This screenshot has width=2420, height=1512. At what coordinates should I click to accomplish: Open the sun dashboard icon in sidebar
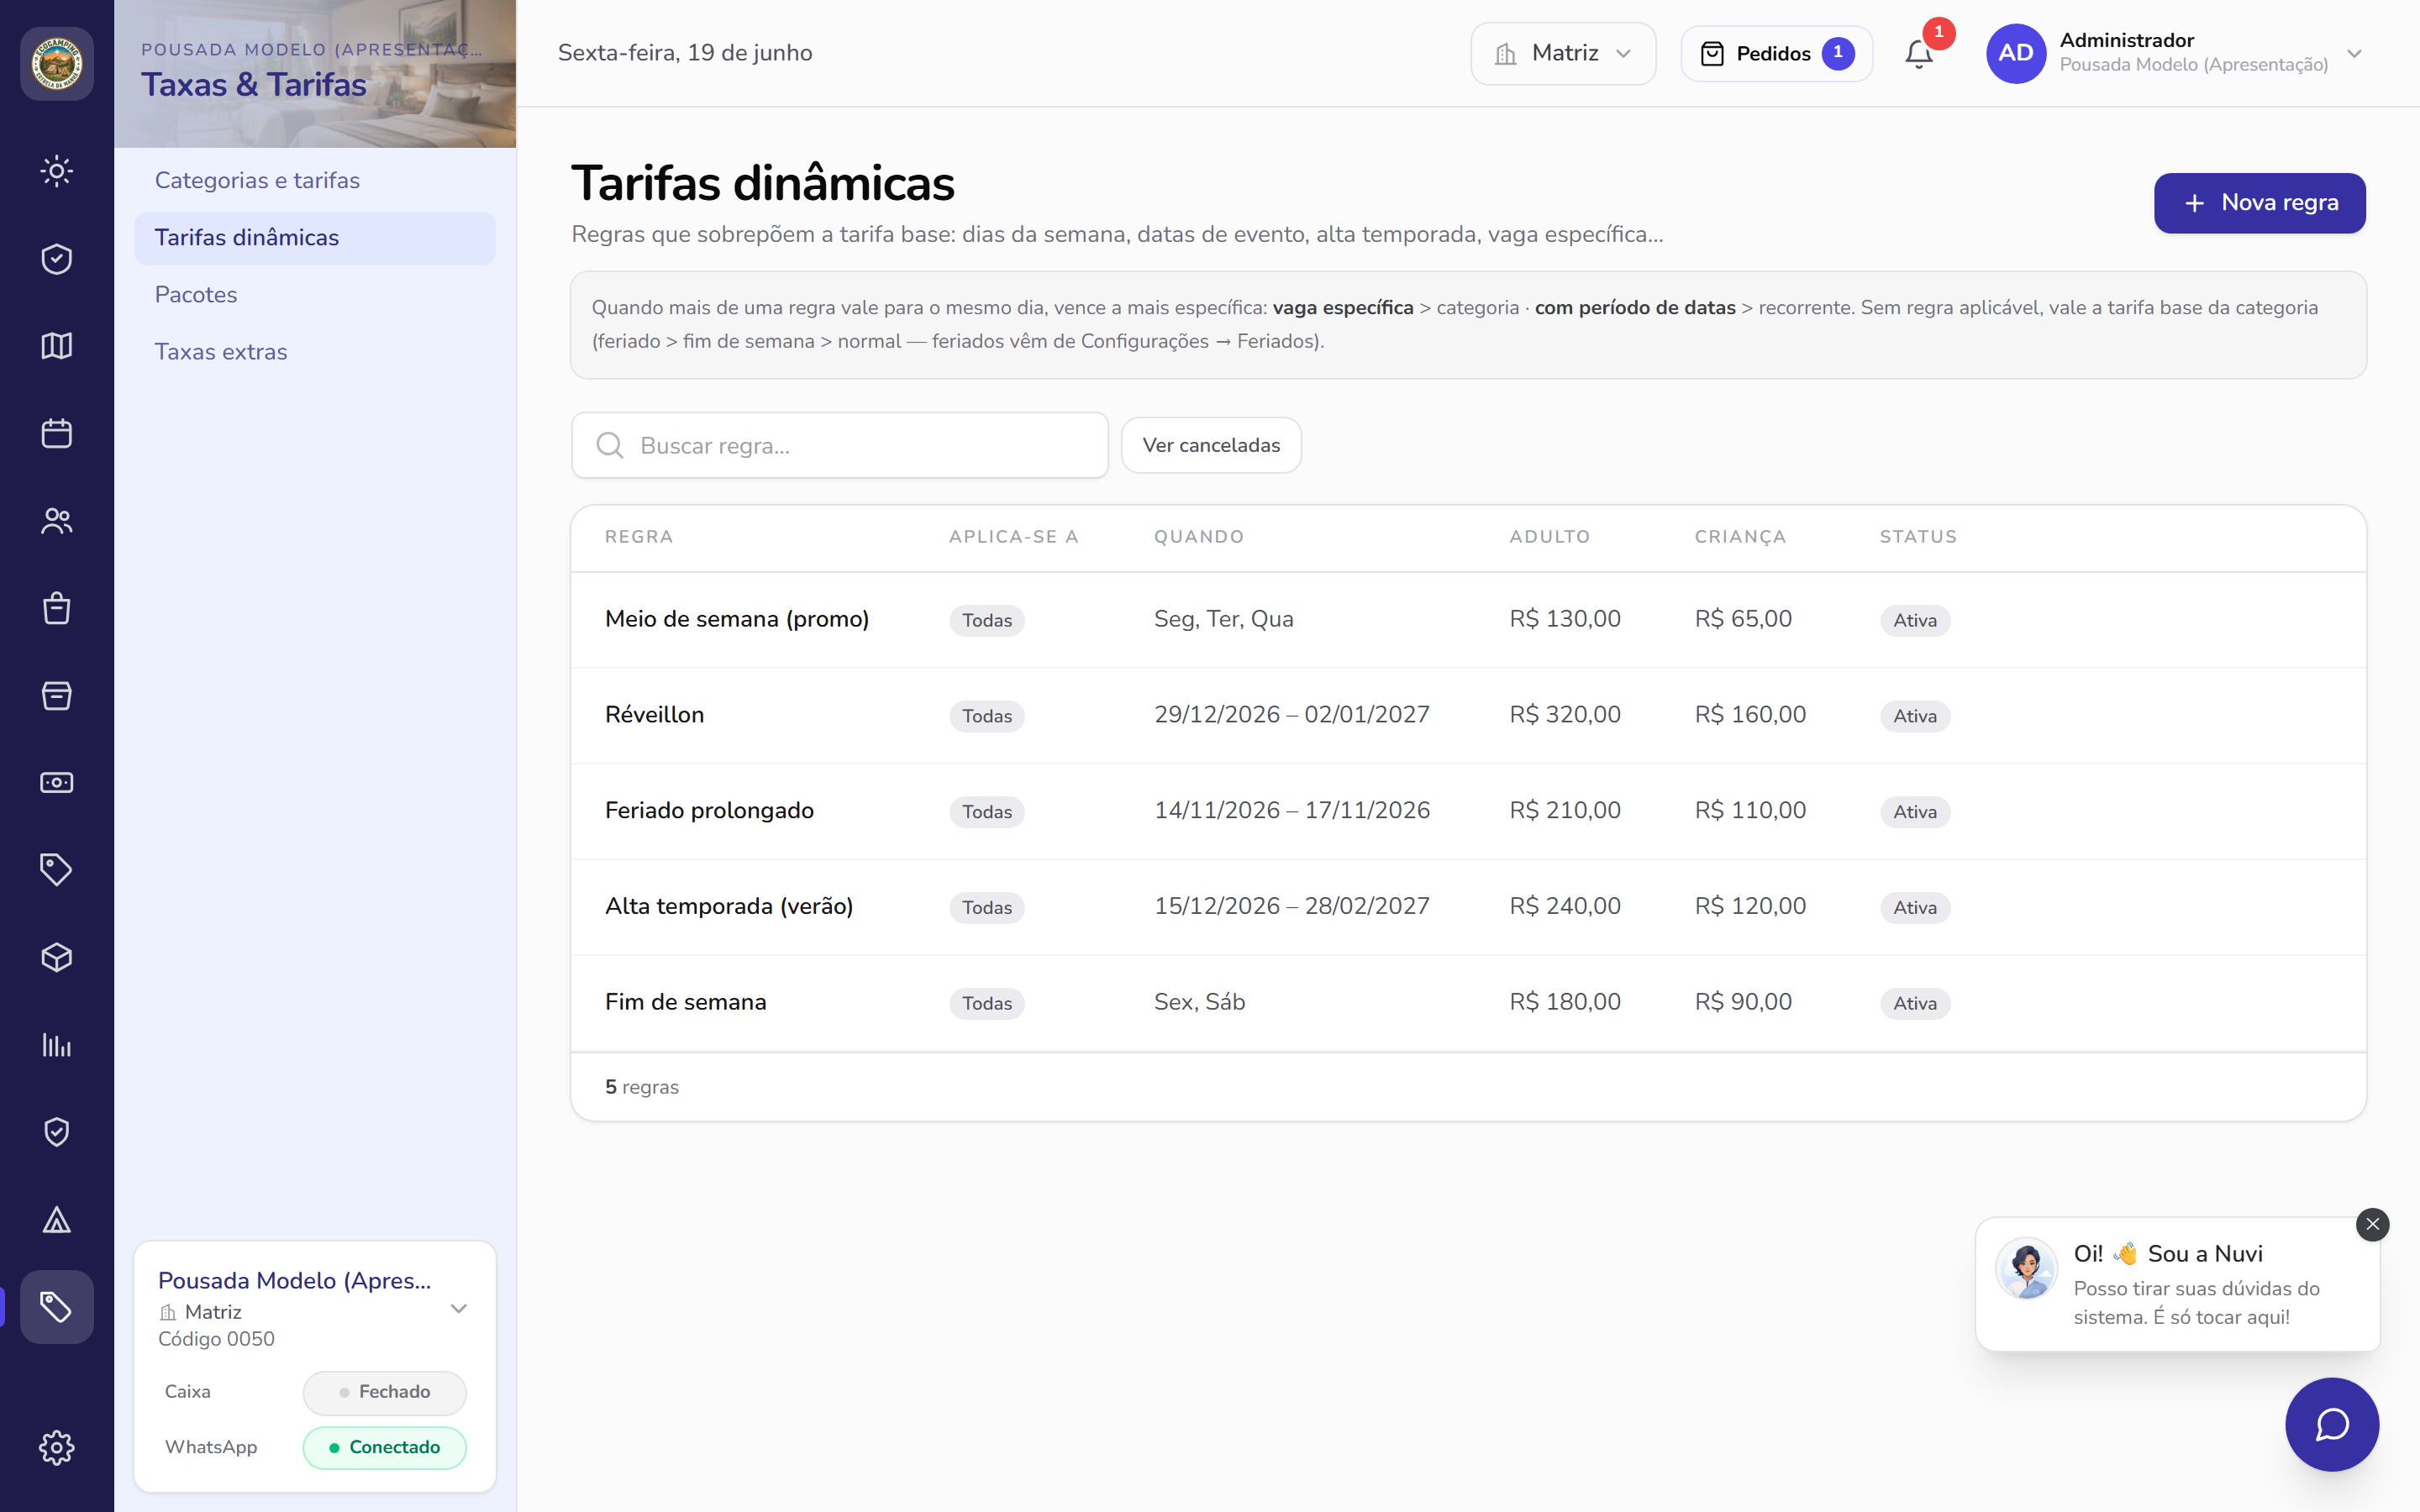[x=57, y=171]
